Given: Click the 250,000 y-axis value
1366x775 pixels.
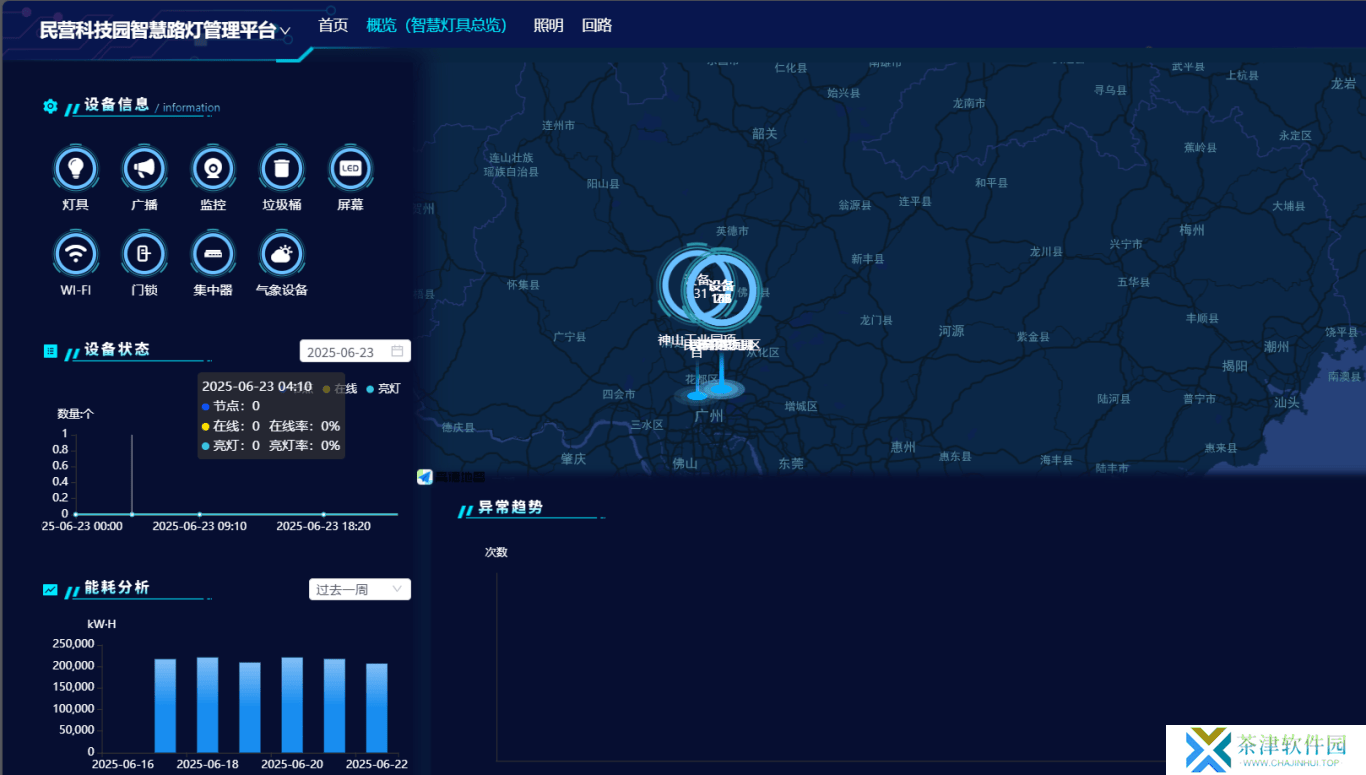Looking at the screenshot, I should point(72,644).
